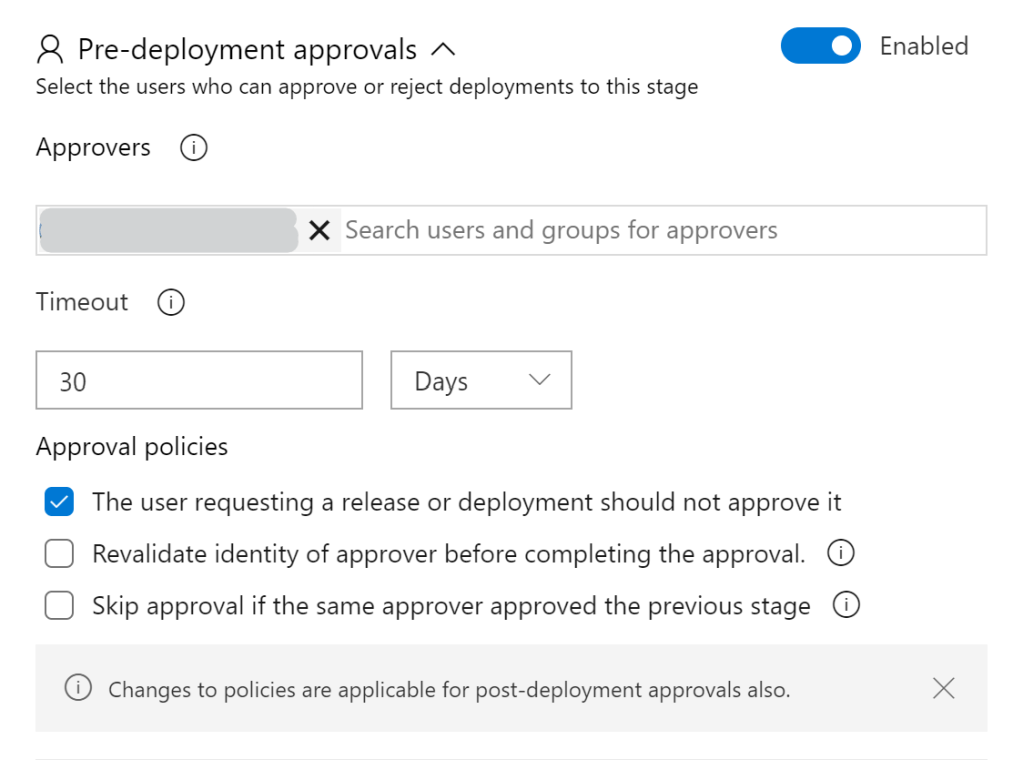Enable Revalidate identity of approver checkbox
The height and width of the screenshot is (770, 1023).
59,554
